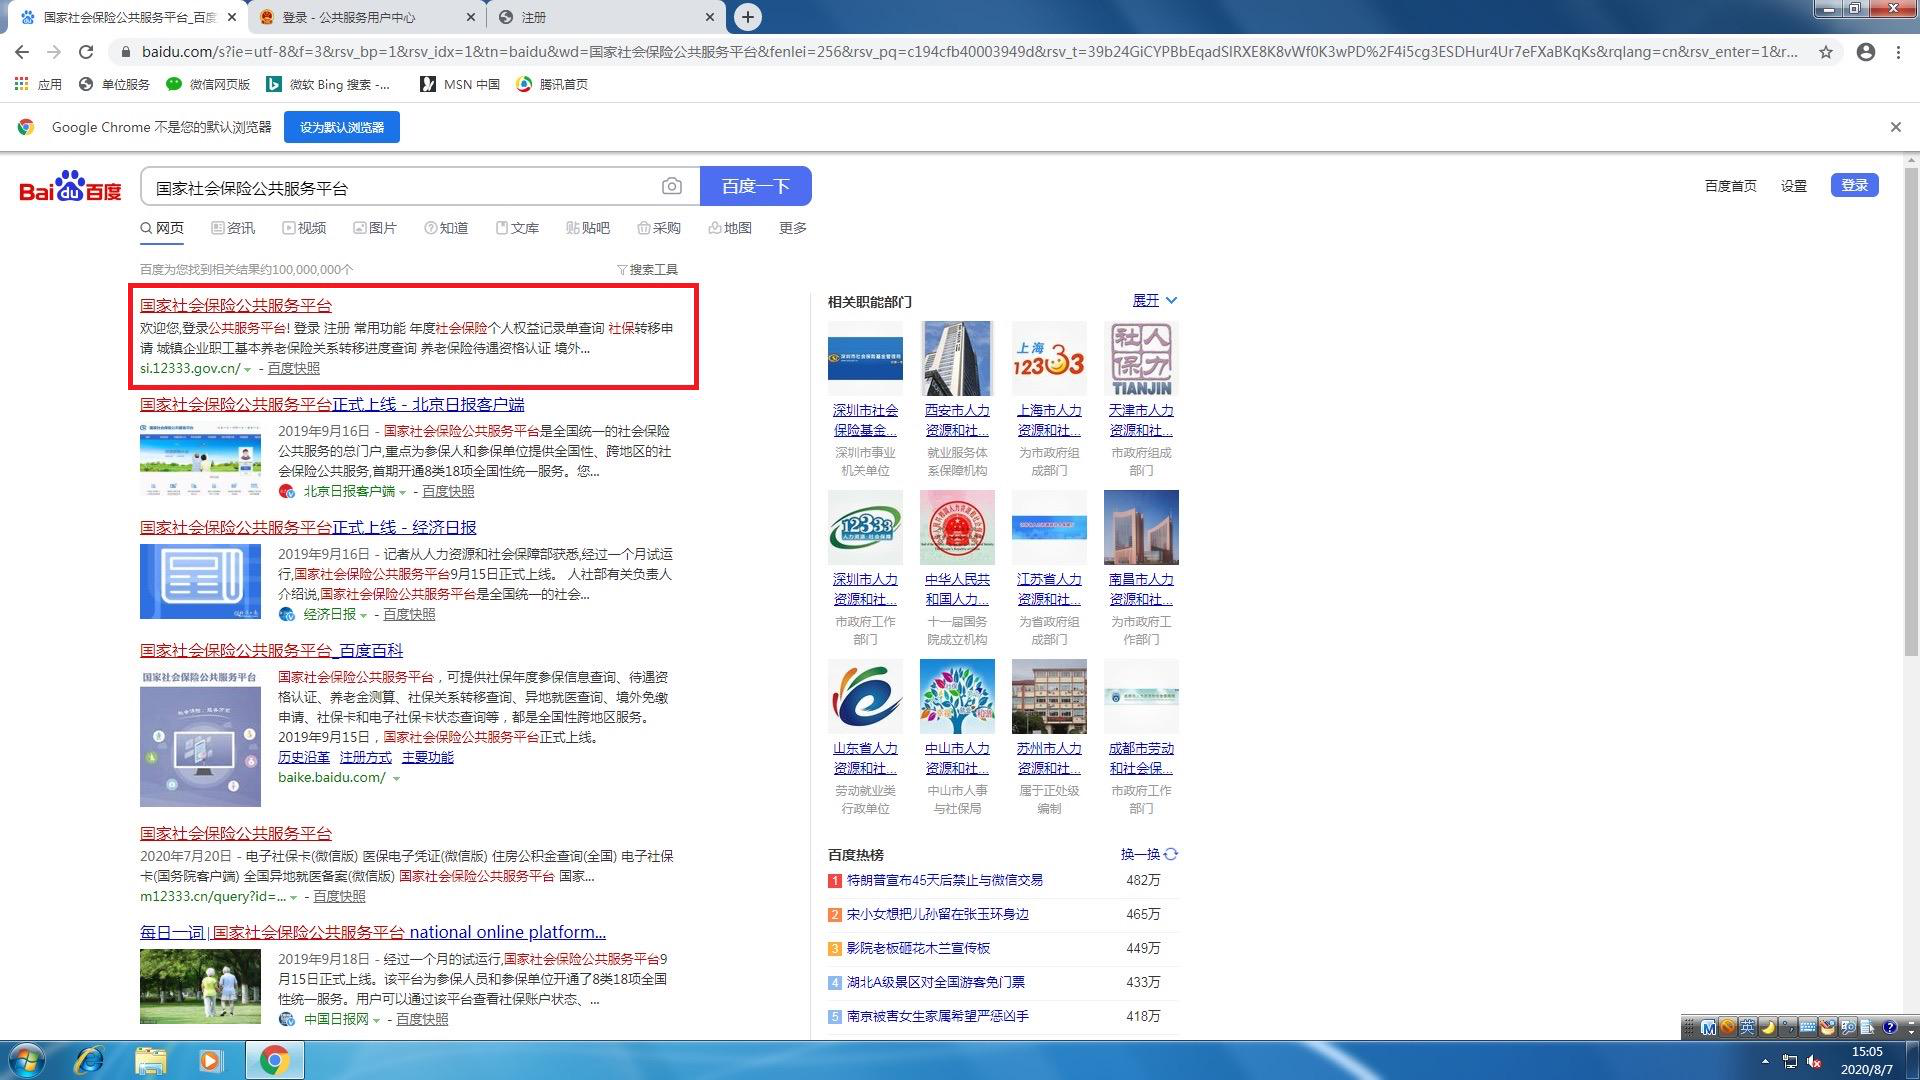Open MSN 中国 bookmark

[460, 84]
